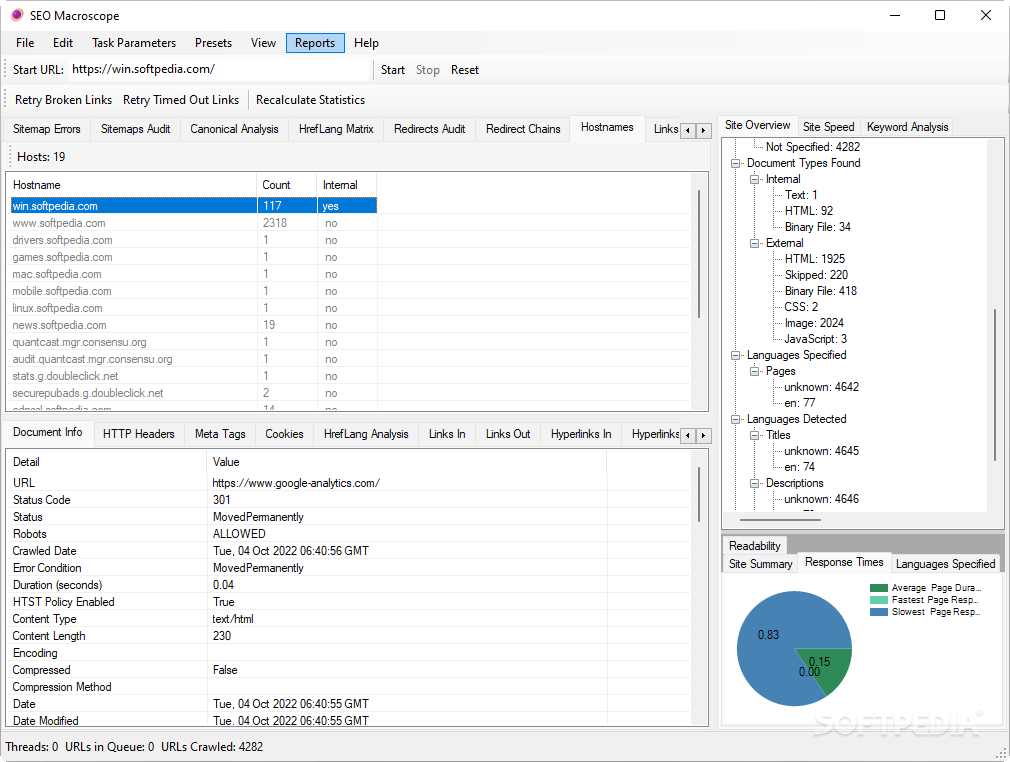
Task: Open the Edit menu
Action: [62, 43]
